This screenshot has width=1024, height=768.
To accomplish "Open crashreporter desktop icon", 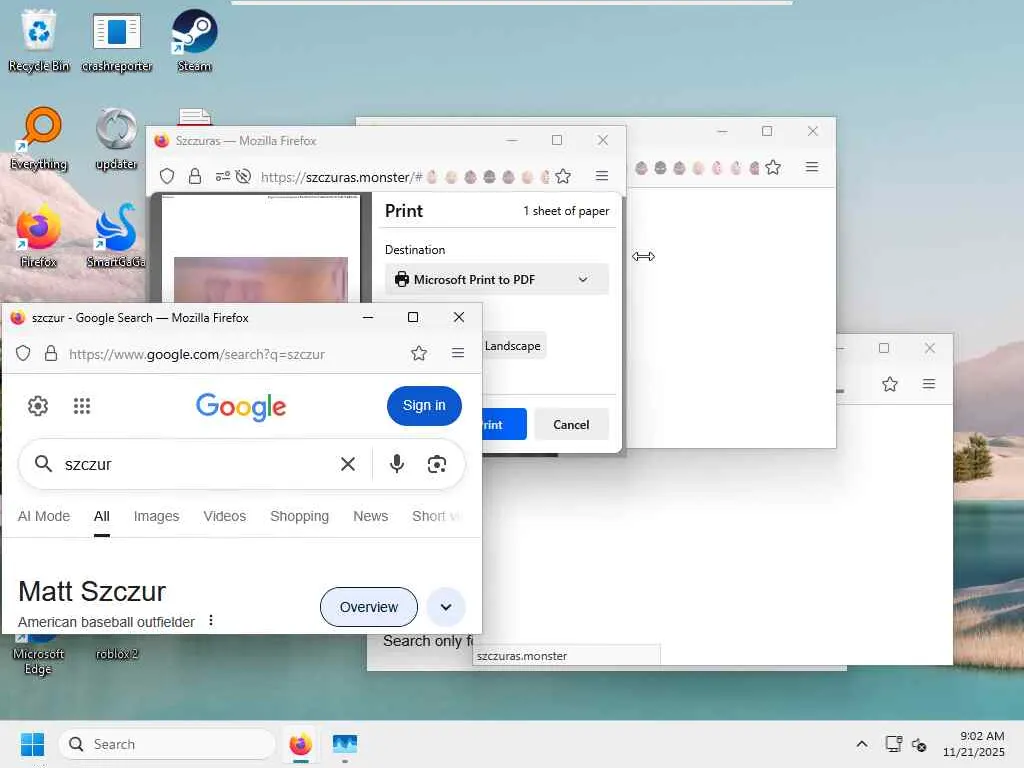I will point(116,40).
